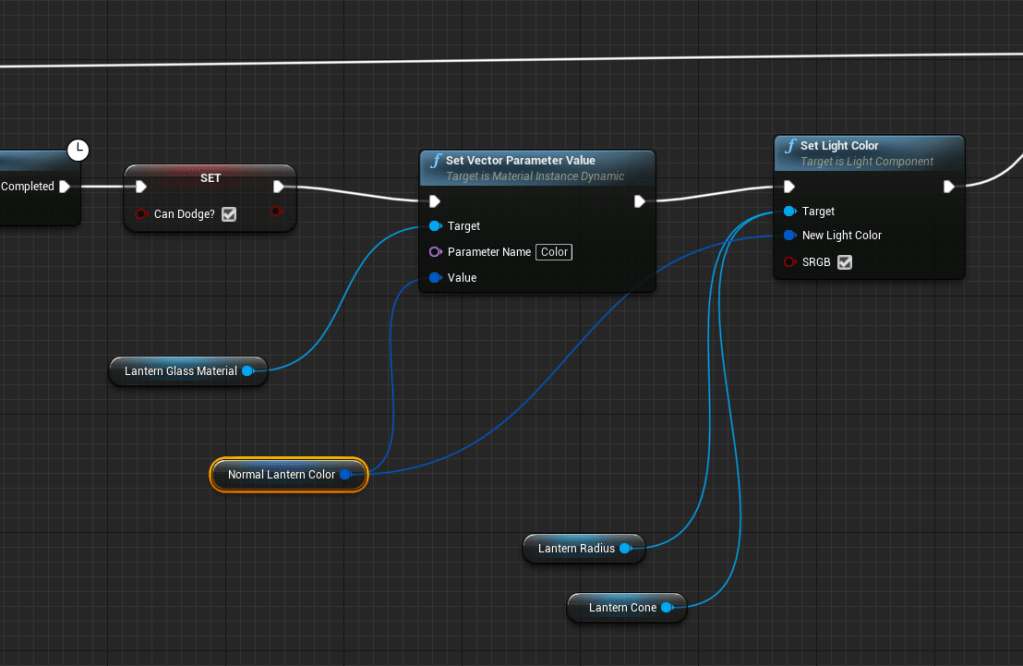Screen dimensions: 1023x666
Task: Click the Set Light Color execution output pin
Action: coord(948,186)
